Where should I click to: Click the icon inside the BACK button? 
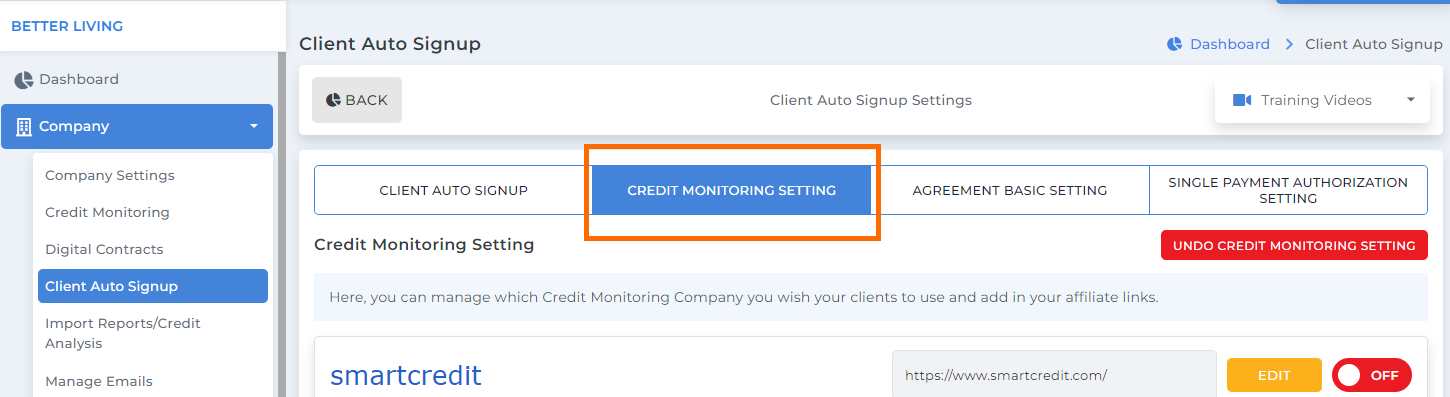333,100
